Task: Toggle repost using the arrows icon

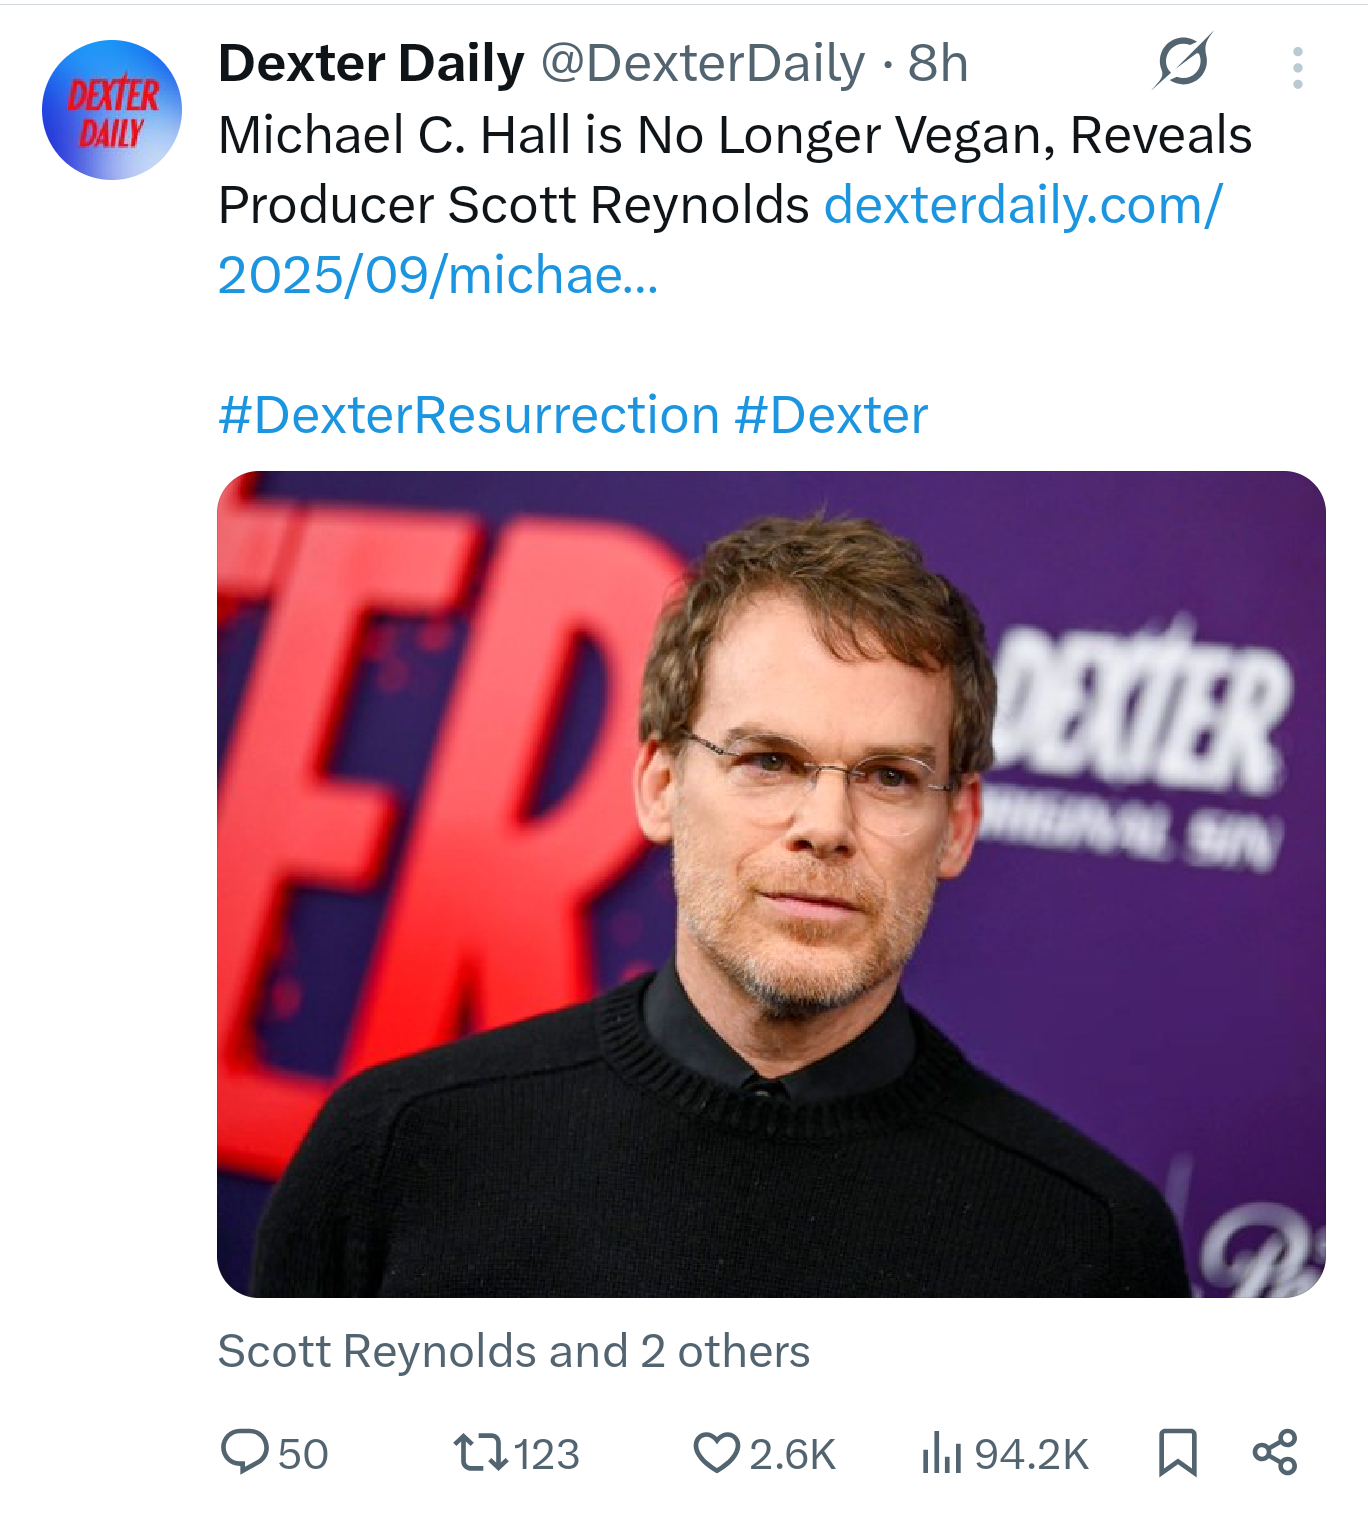Action: 480,1453
